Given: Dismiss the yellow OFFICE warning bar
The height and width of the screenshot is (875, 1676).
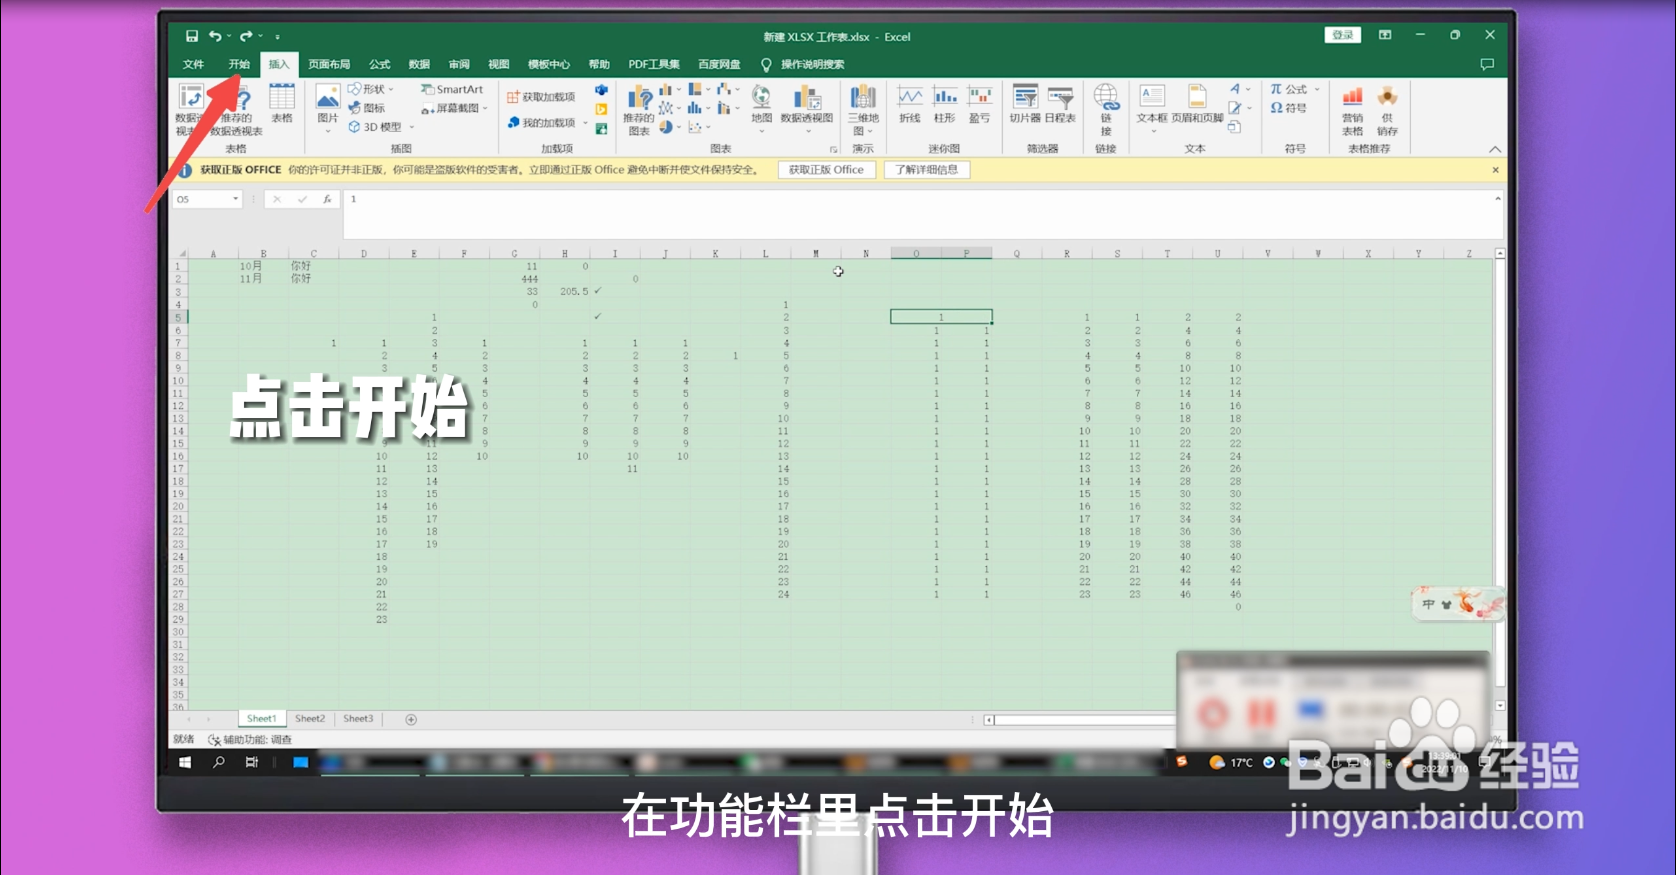Looking at the screenshot, I should 1495,170.
